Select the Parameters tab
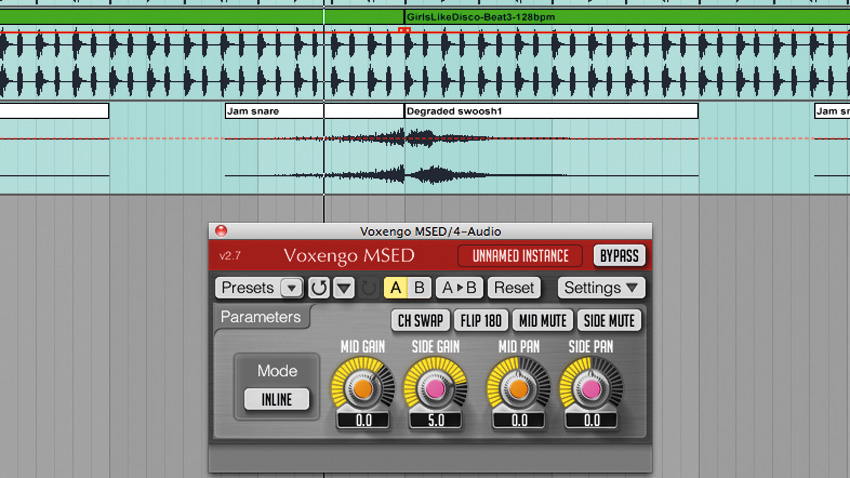 click(x=261, y=317)
